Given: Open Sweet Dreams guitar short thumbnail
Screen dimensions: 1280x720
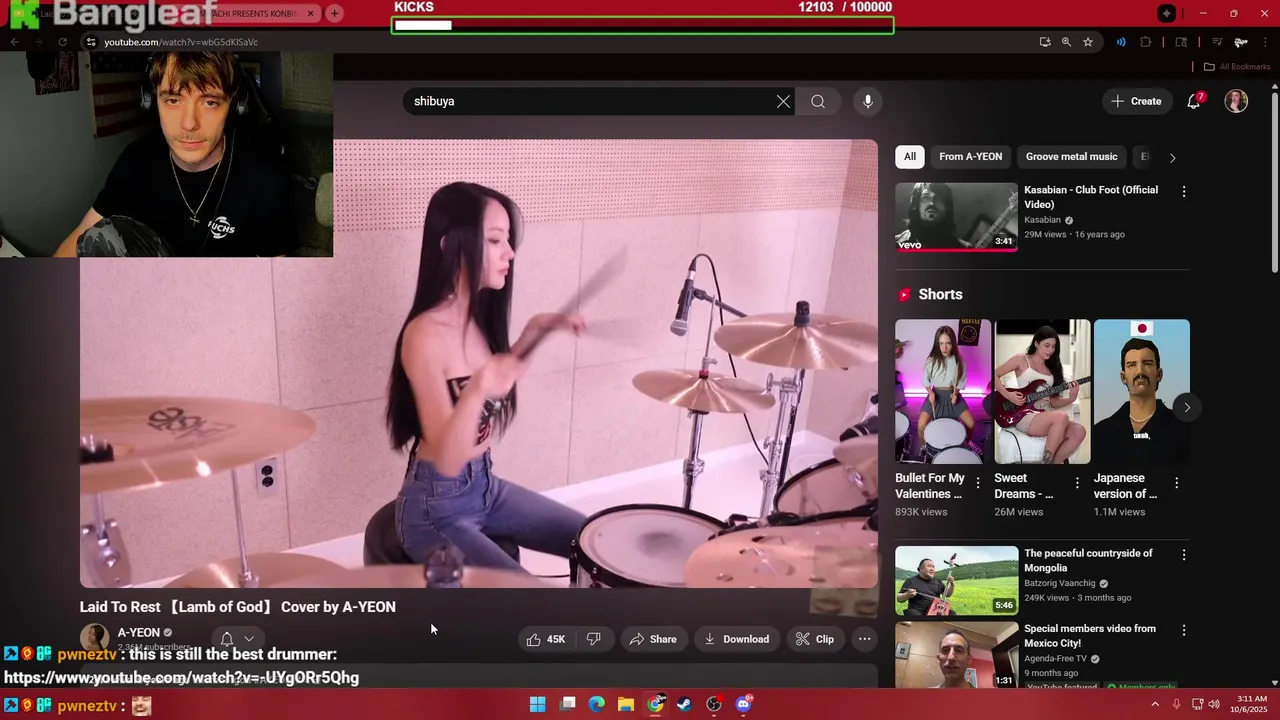Looking at the screenshot, I should (x=1042, y=391).
